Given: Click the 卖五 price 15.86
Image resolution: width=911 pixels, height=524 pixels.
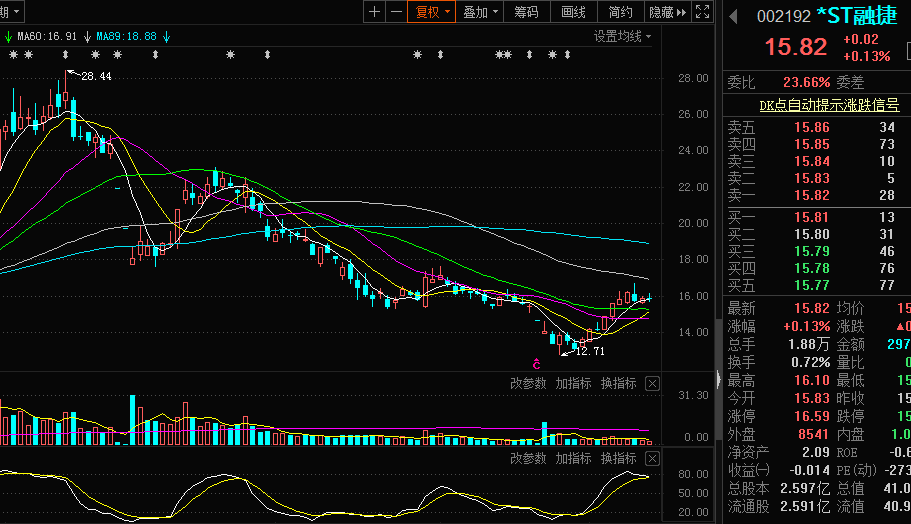Looking at the screenshot, I should pos(812,127).
